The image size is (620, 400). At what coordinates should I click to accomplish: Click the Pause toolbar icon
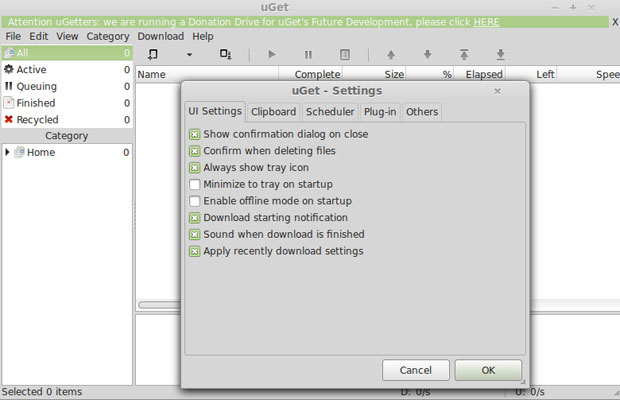308,55
